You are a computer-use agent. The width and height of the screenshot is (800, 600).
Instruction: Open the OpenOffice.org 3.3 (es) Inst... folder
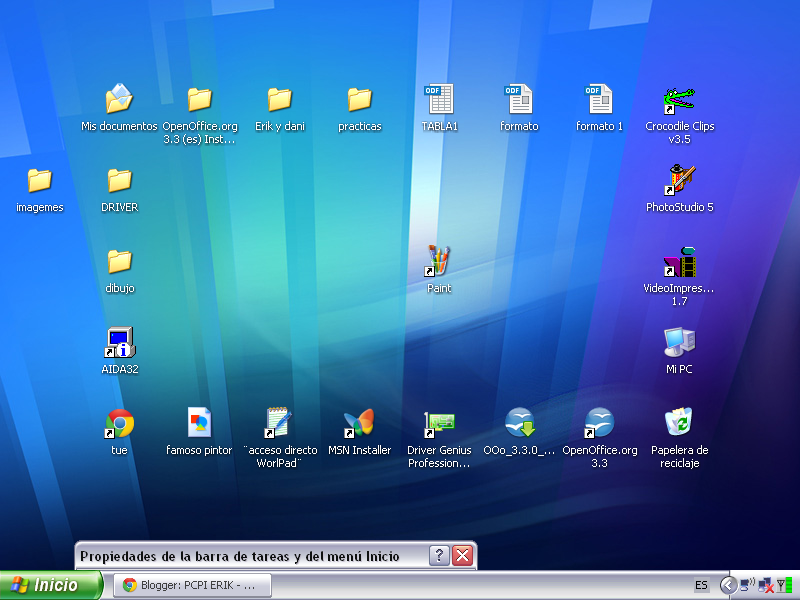(199, 99)
